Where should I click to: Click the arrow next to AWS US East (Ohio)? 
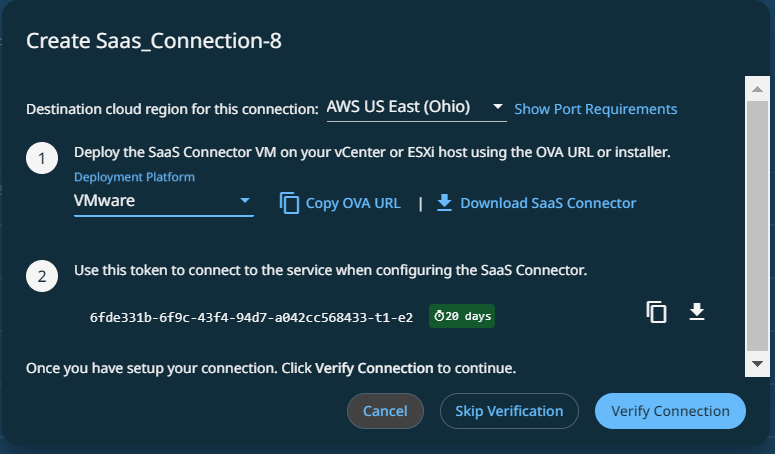497,107
